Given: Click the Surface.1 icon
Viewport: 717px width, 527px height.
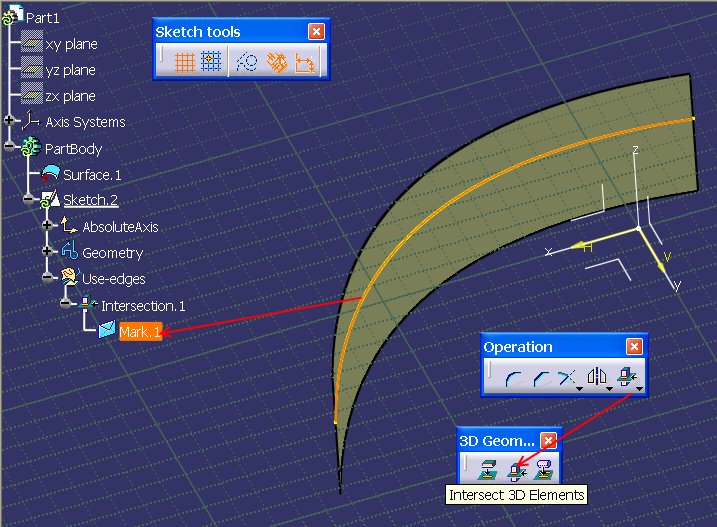Looking at the screenshot, I should pos(50,174).
